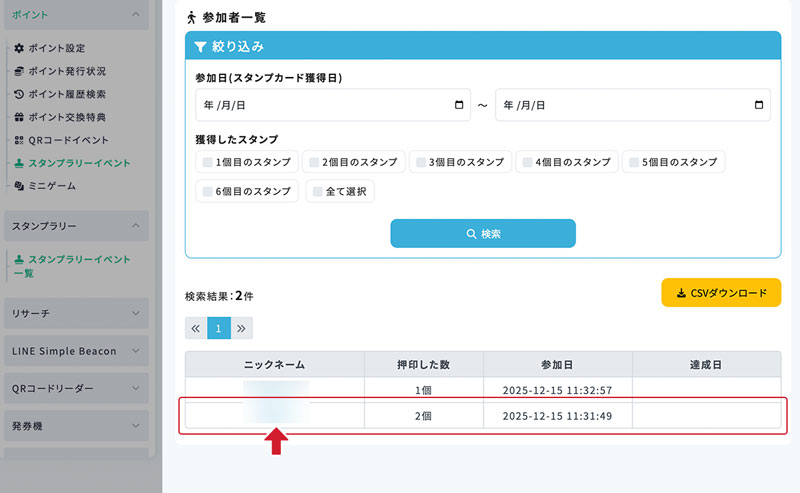Click the gift icon for ポイント交換特典

coord(19,117)
